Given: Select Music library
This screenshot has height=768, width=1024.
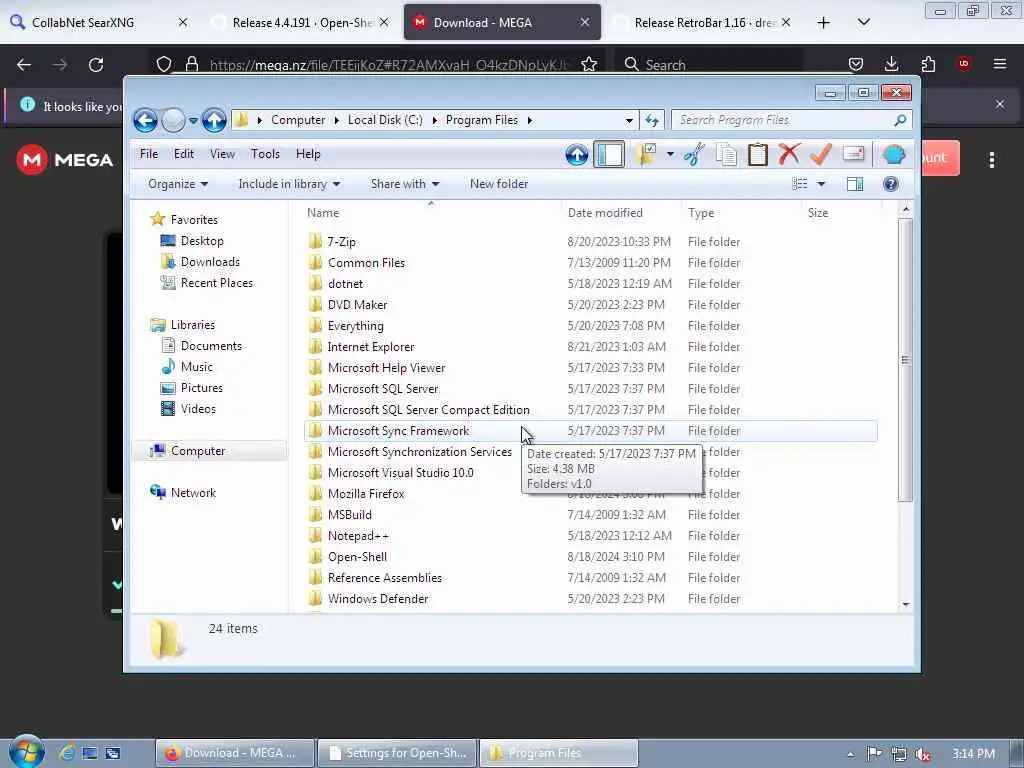Looking at the screenshot, I should pyautogui.click(x=197, y=367).
